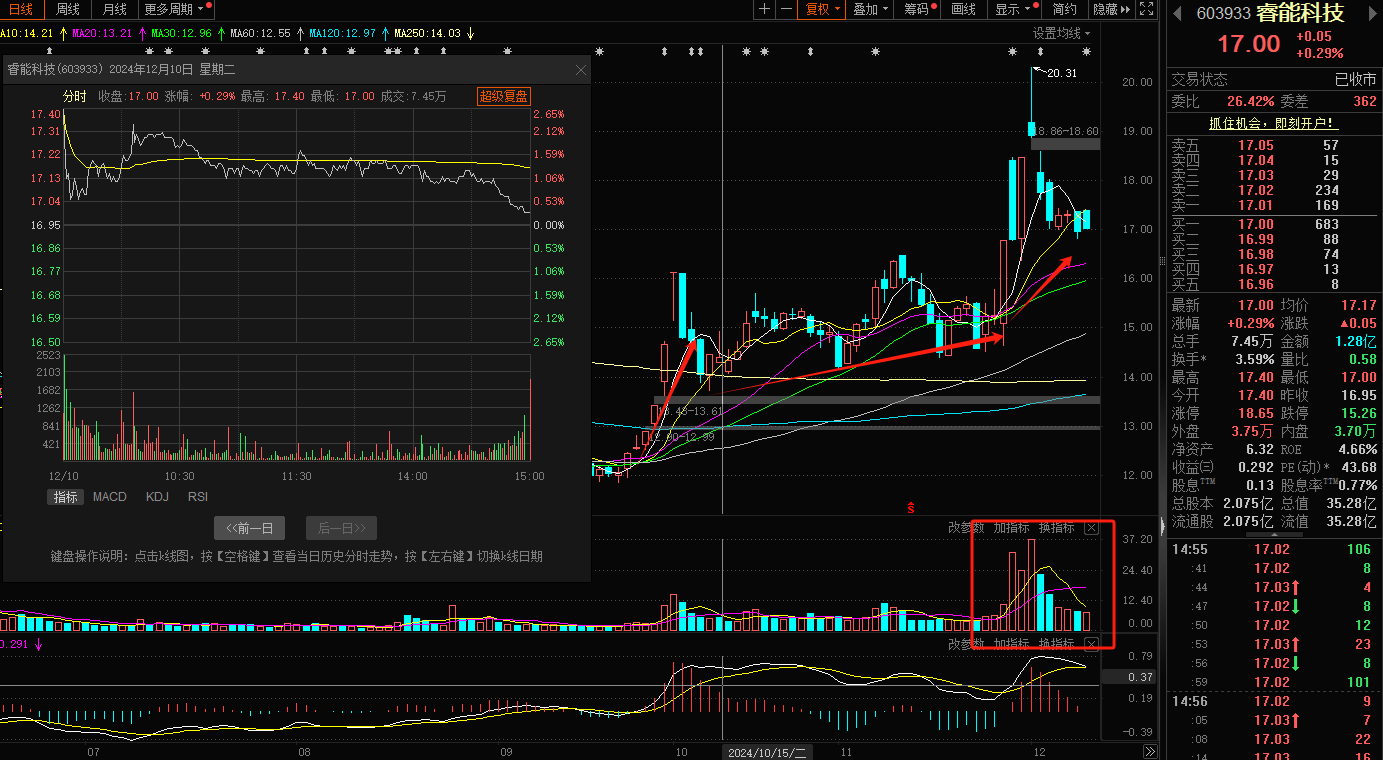Click the 量比 0.58 value
The image size is (1383, 760).
point(1362,359)
